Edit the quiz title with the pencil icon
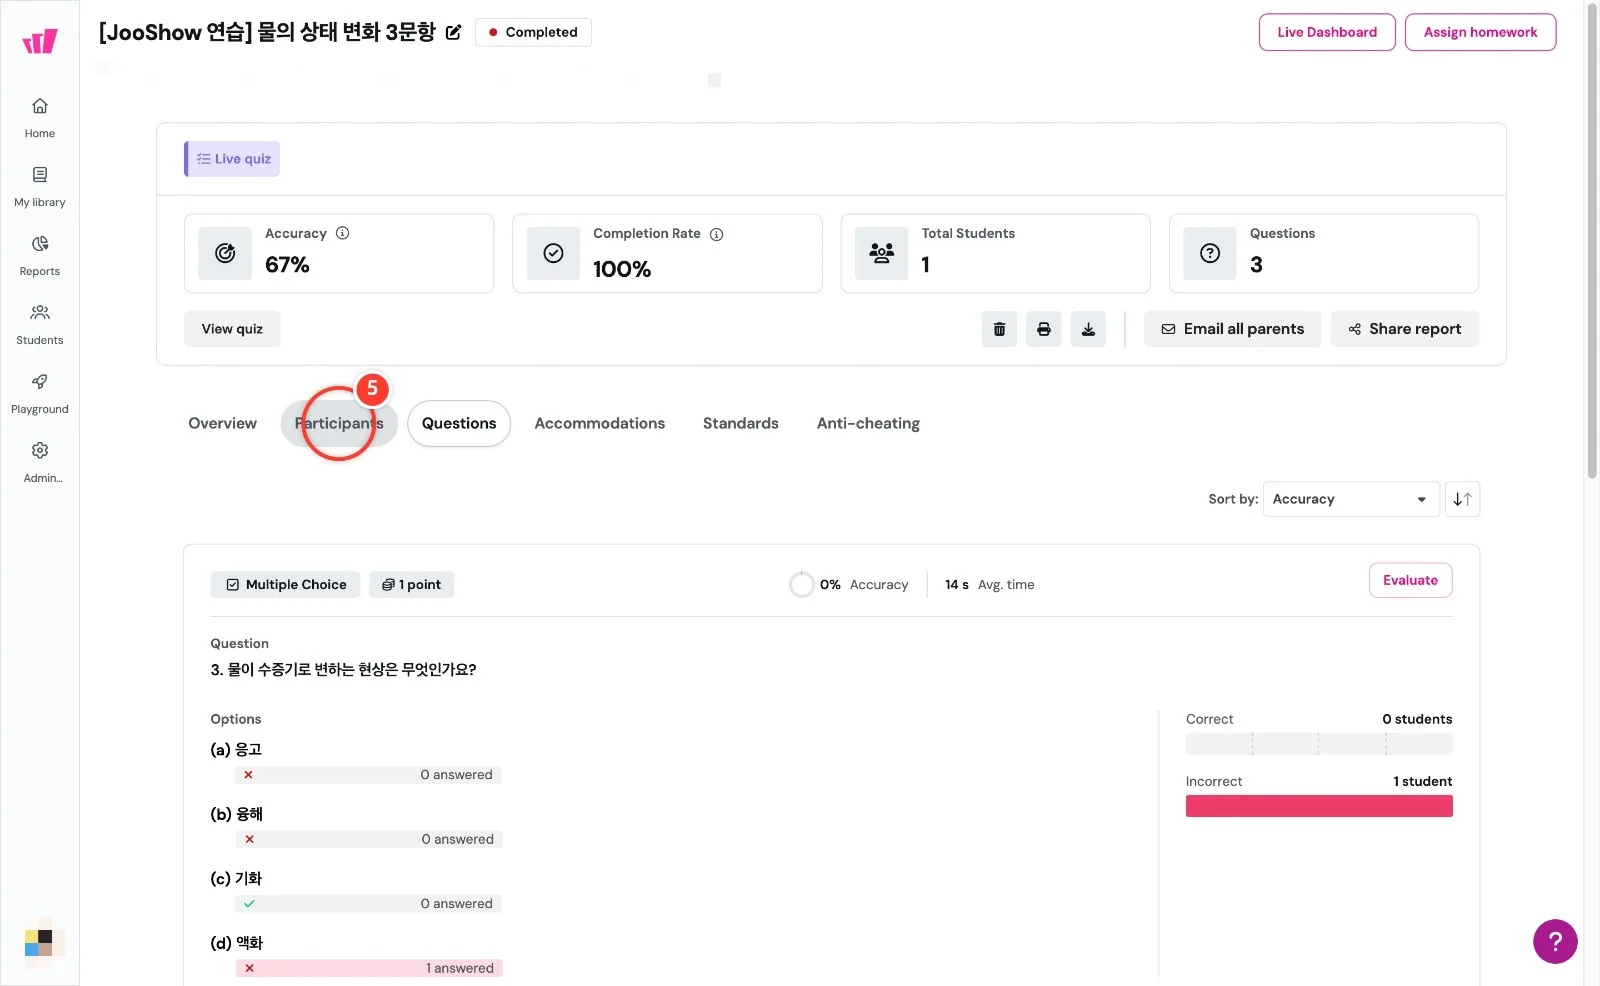 [x=453, y=32]
